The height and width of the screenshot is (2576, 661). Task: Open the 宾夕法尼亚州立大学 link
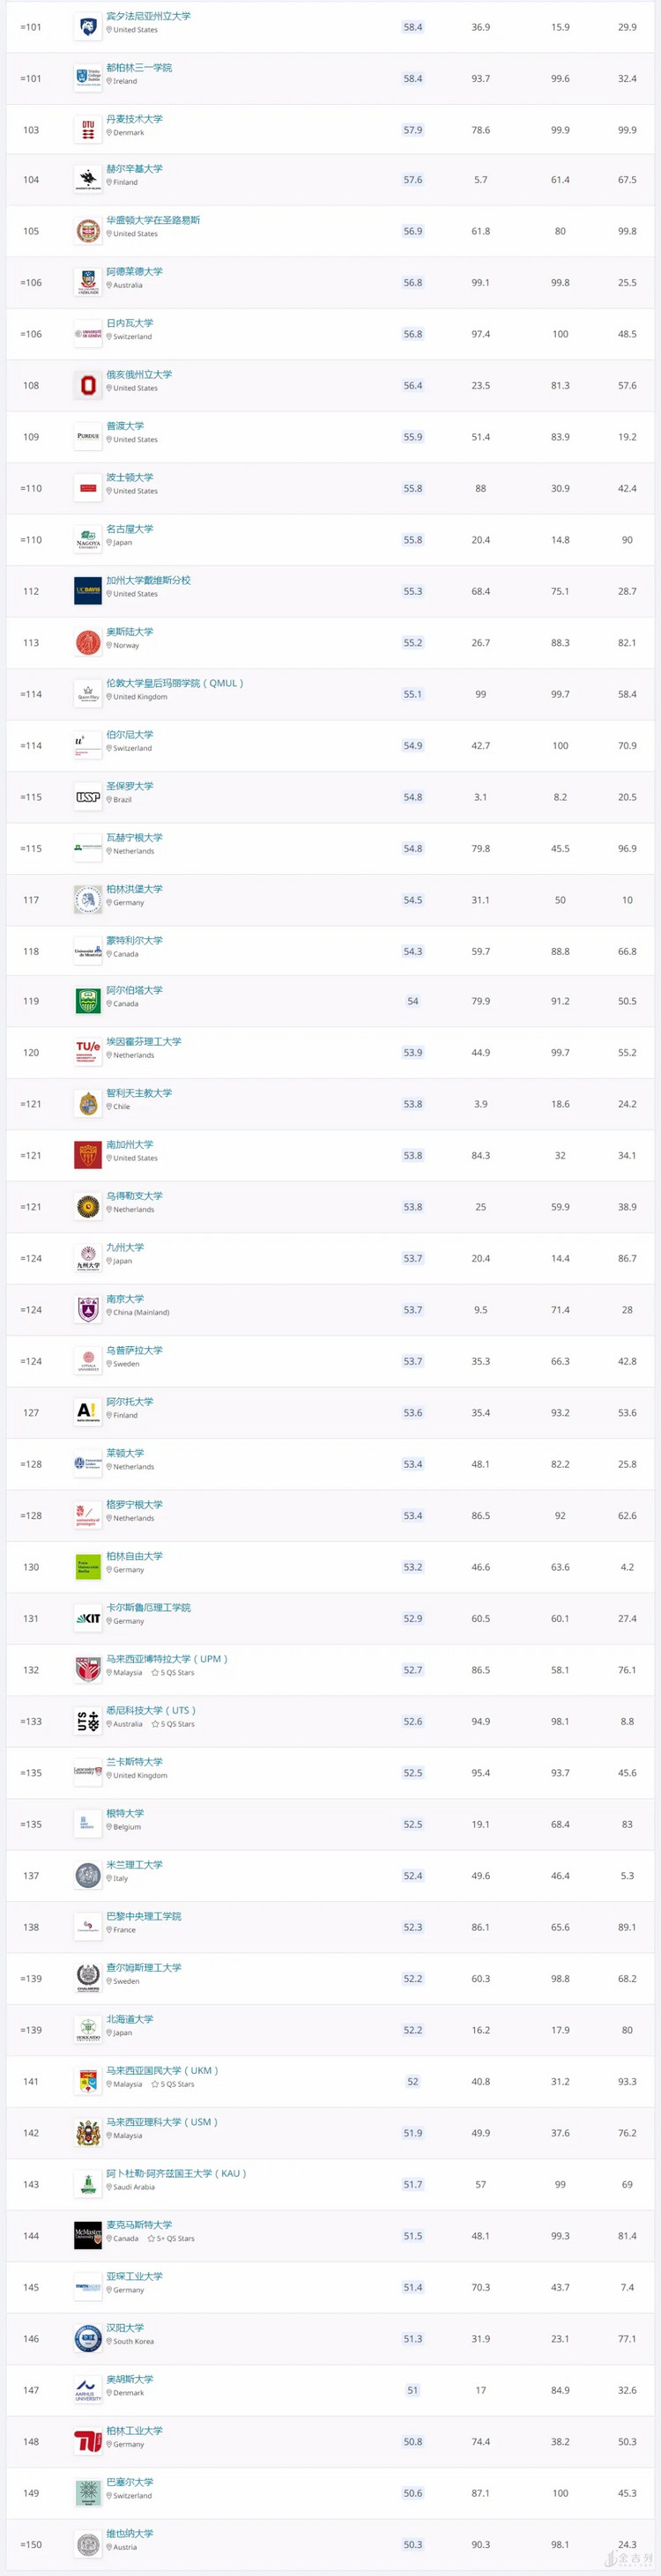pyautogui.click(x=148, y=16)
